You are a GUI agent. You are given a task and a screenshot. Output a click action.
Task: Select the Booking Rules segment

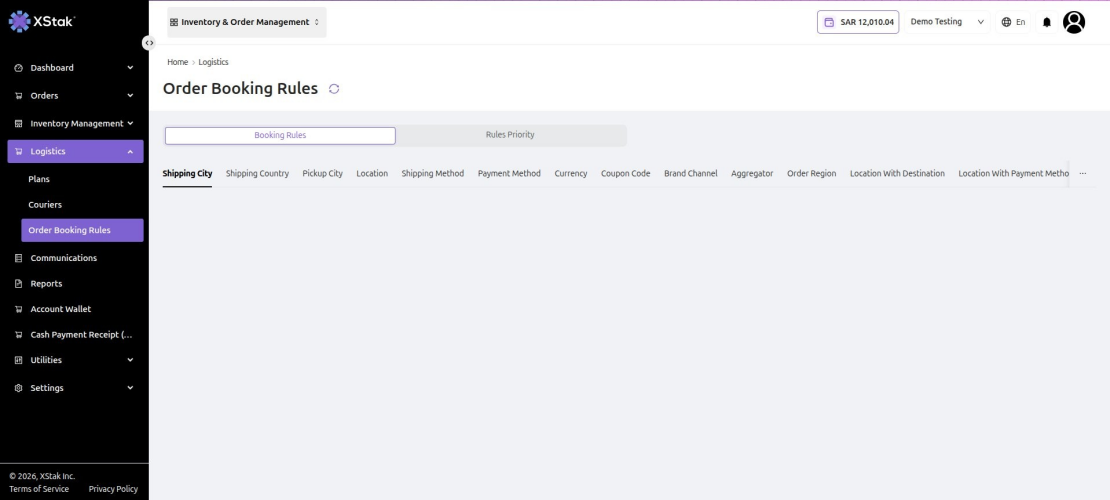pos(280,135)
